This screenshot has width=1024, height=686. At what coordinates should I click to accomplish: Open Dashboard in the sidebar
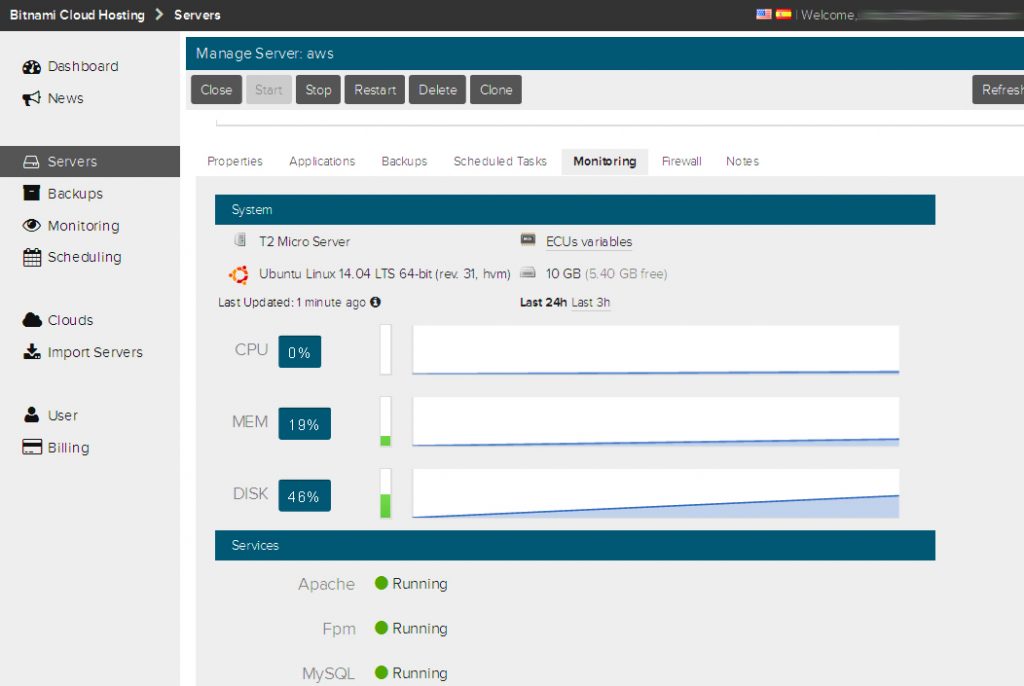coord(83,67)
